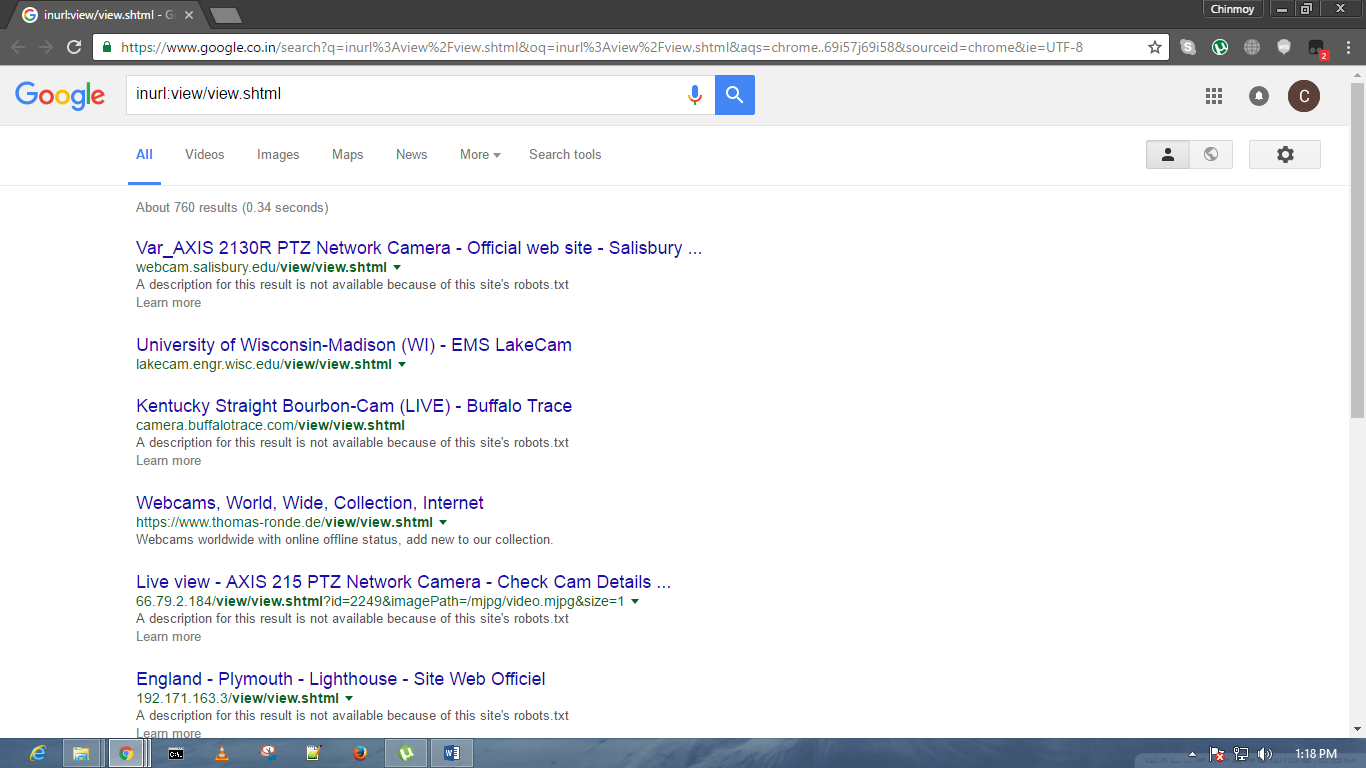Click the blue magnifier search button
The image size is (1366, 768).
(735, 95)
